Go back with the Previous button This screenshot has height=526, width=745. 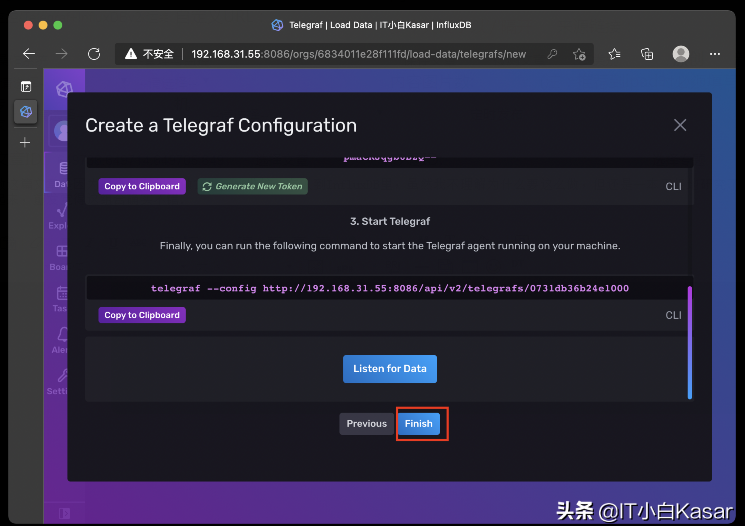366,424
